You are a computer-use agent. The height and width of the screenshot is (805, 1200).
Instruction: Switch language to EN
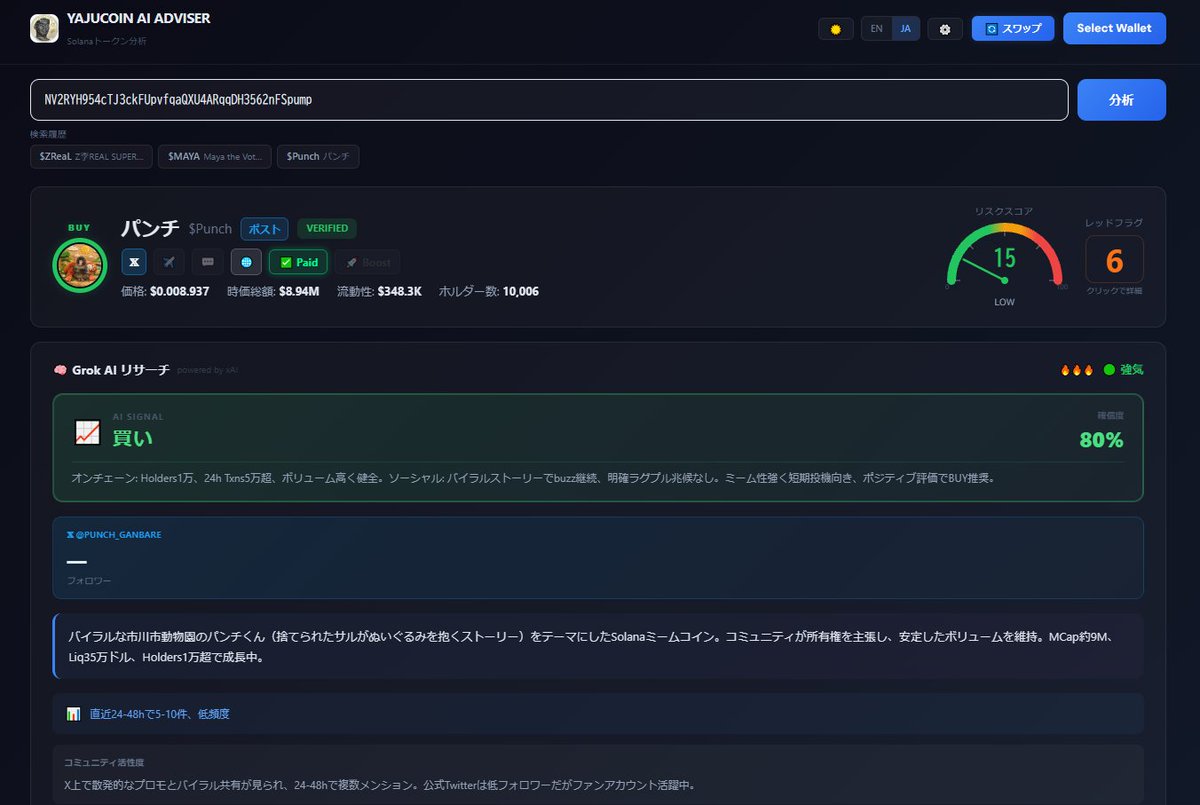coord(876,28)
